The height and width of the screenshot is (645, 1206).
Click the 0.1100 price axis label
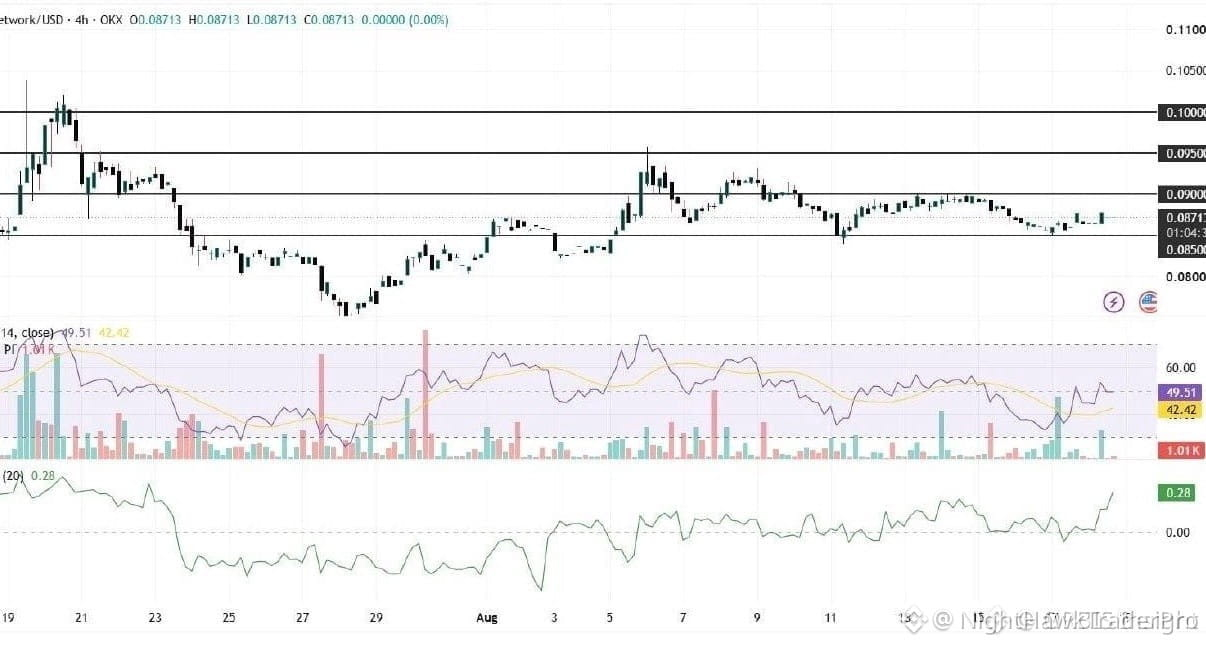1185,30
